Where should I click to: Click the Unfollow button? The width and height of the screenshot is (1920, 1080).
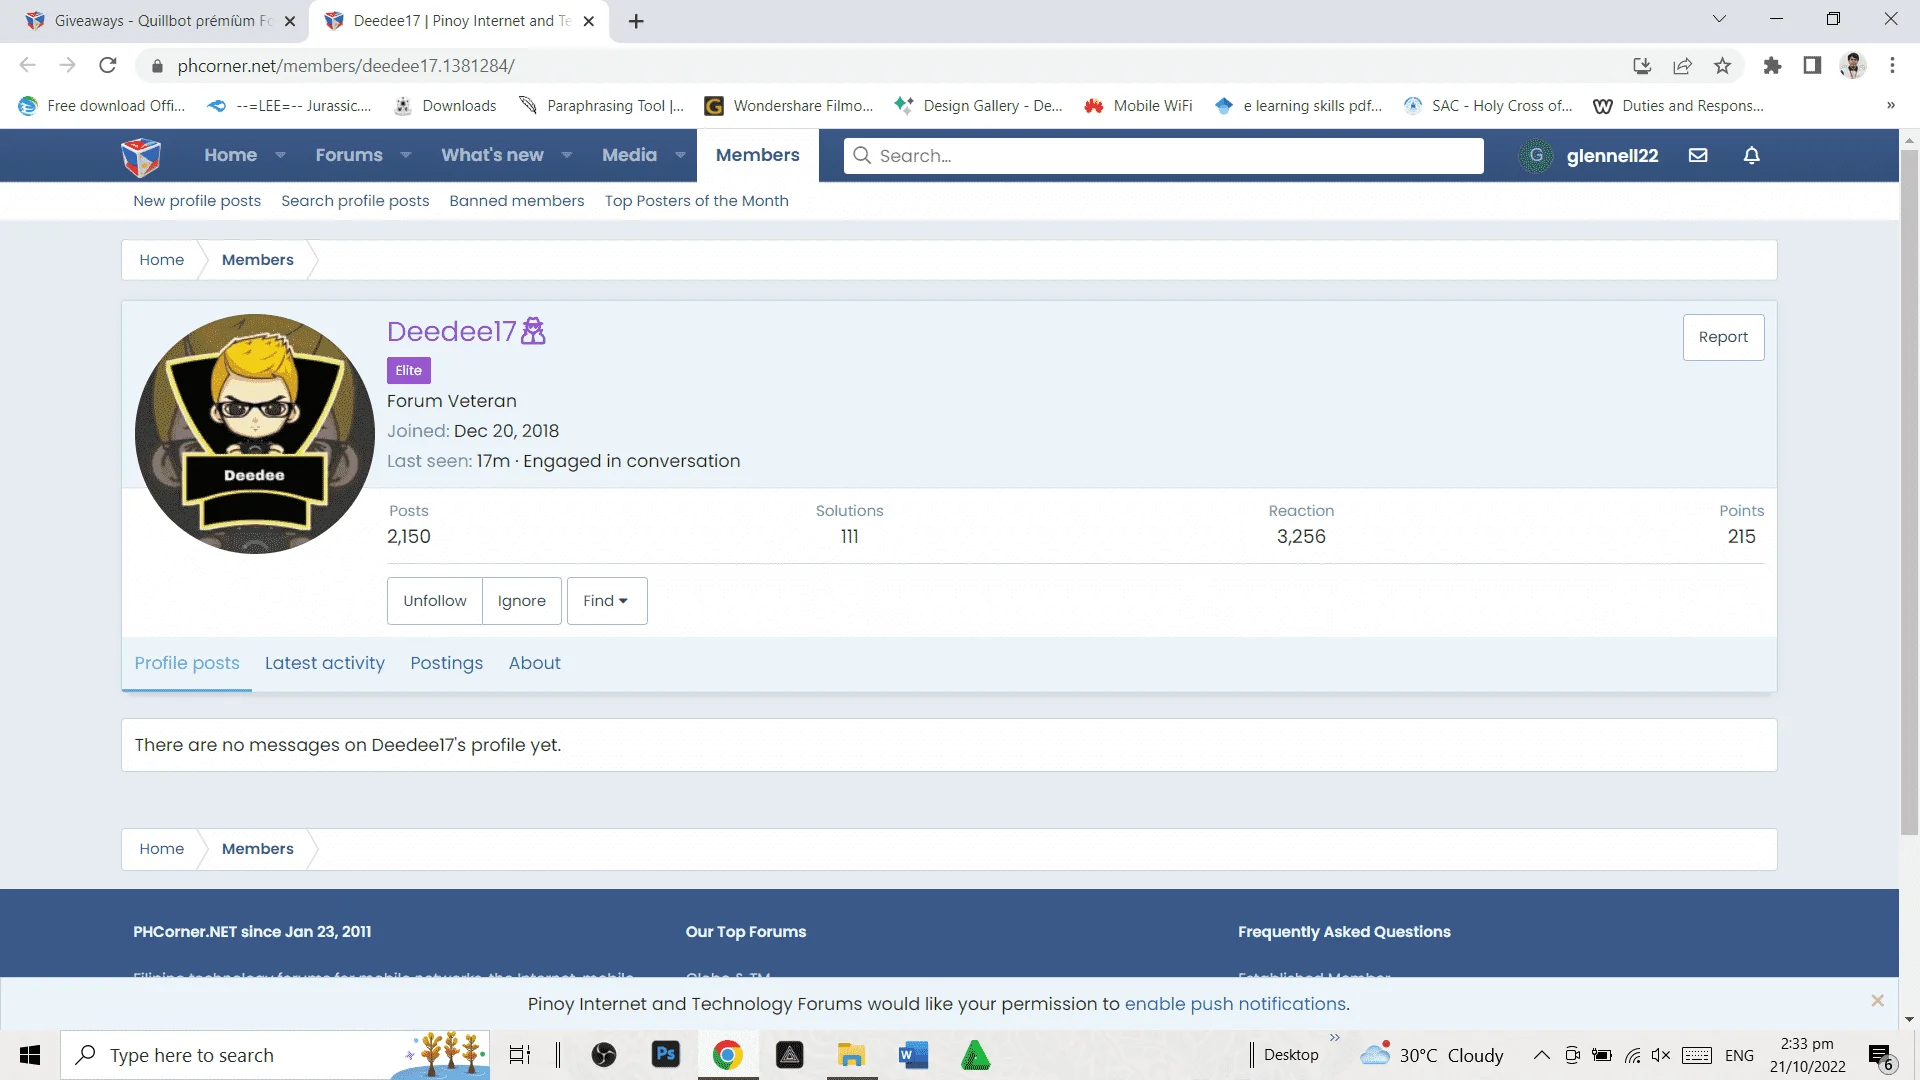(435, 601)
